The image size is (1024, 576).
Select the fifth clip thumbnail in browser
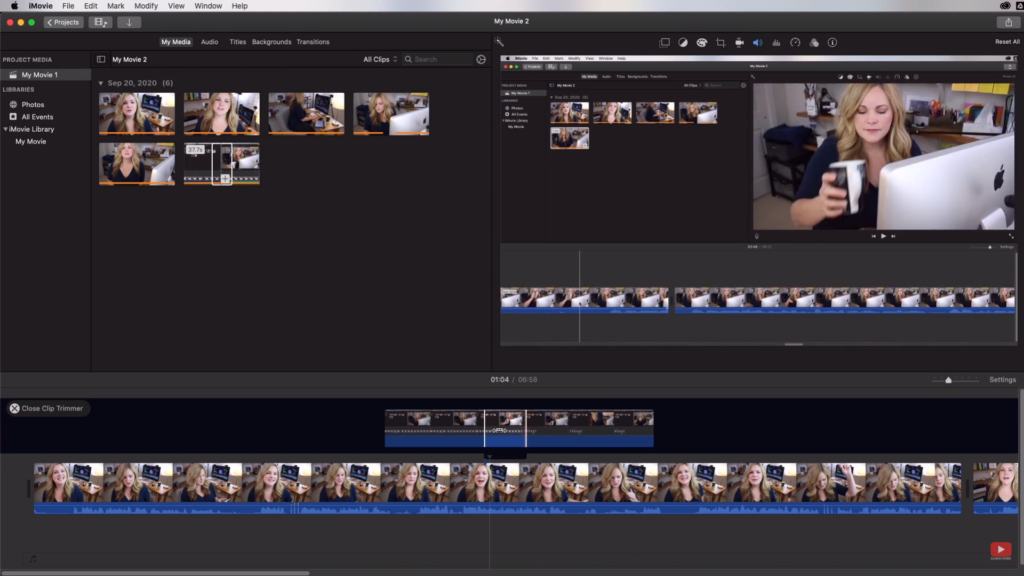(x=137, y=164)
